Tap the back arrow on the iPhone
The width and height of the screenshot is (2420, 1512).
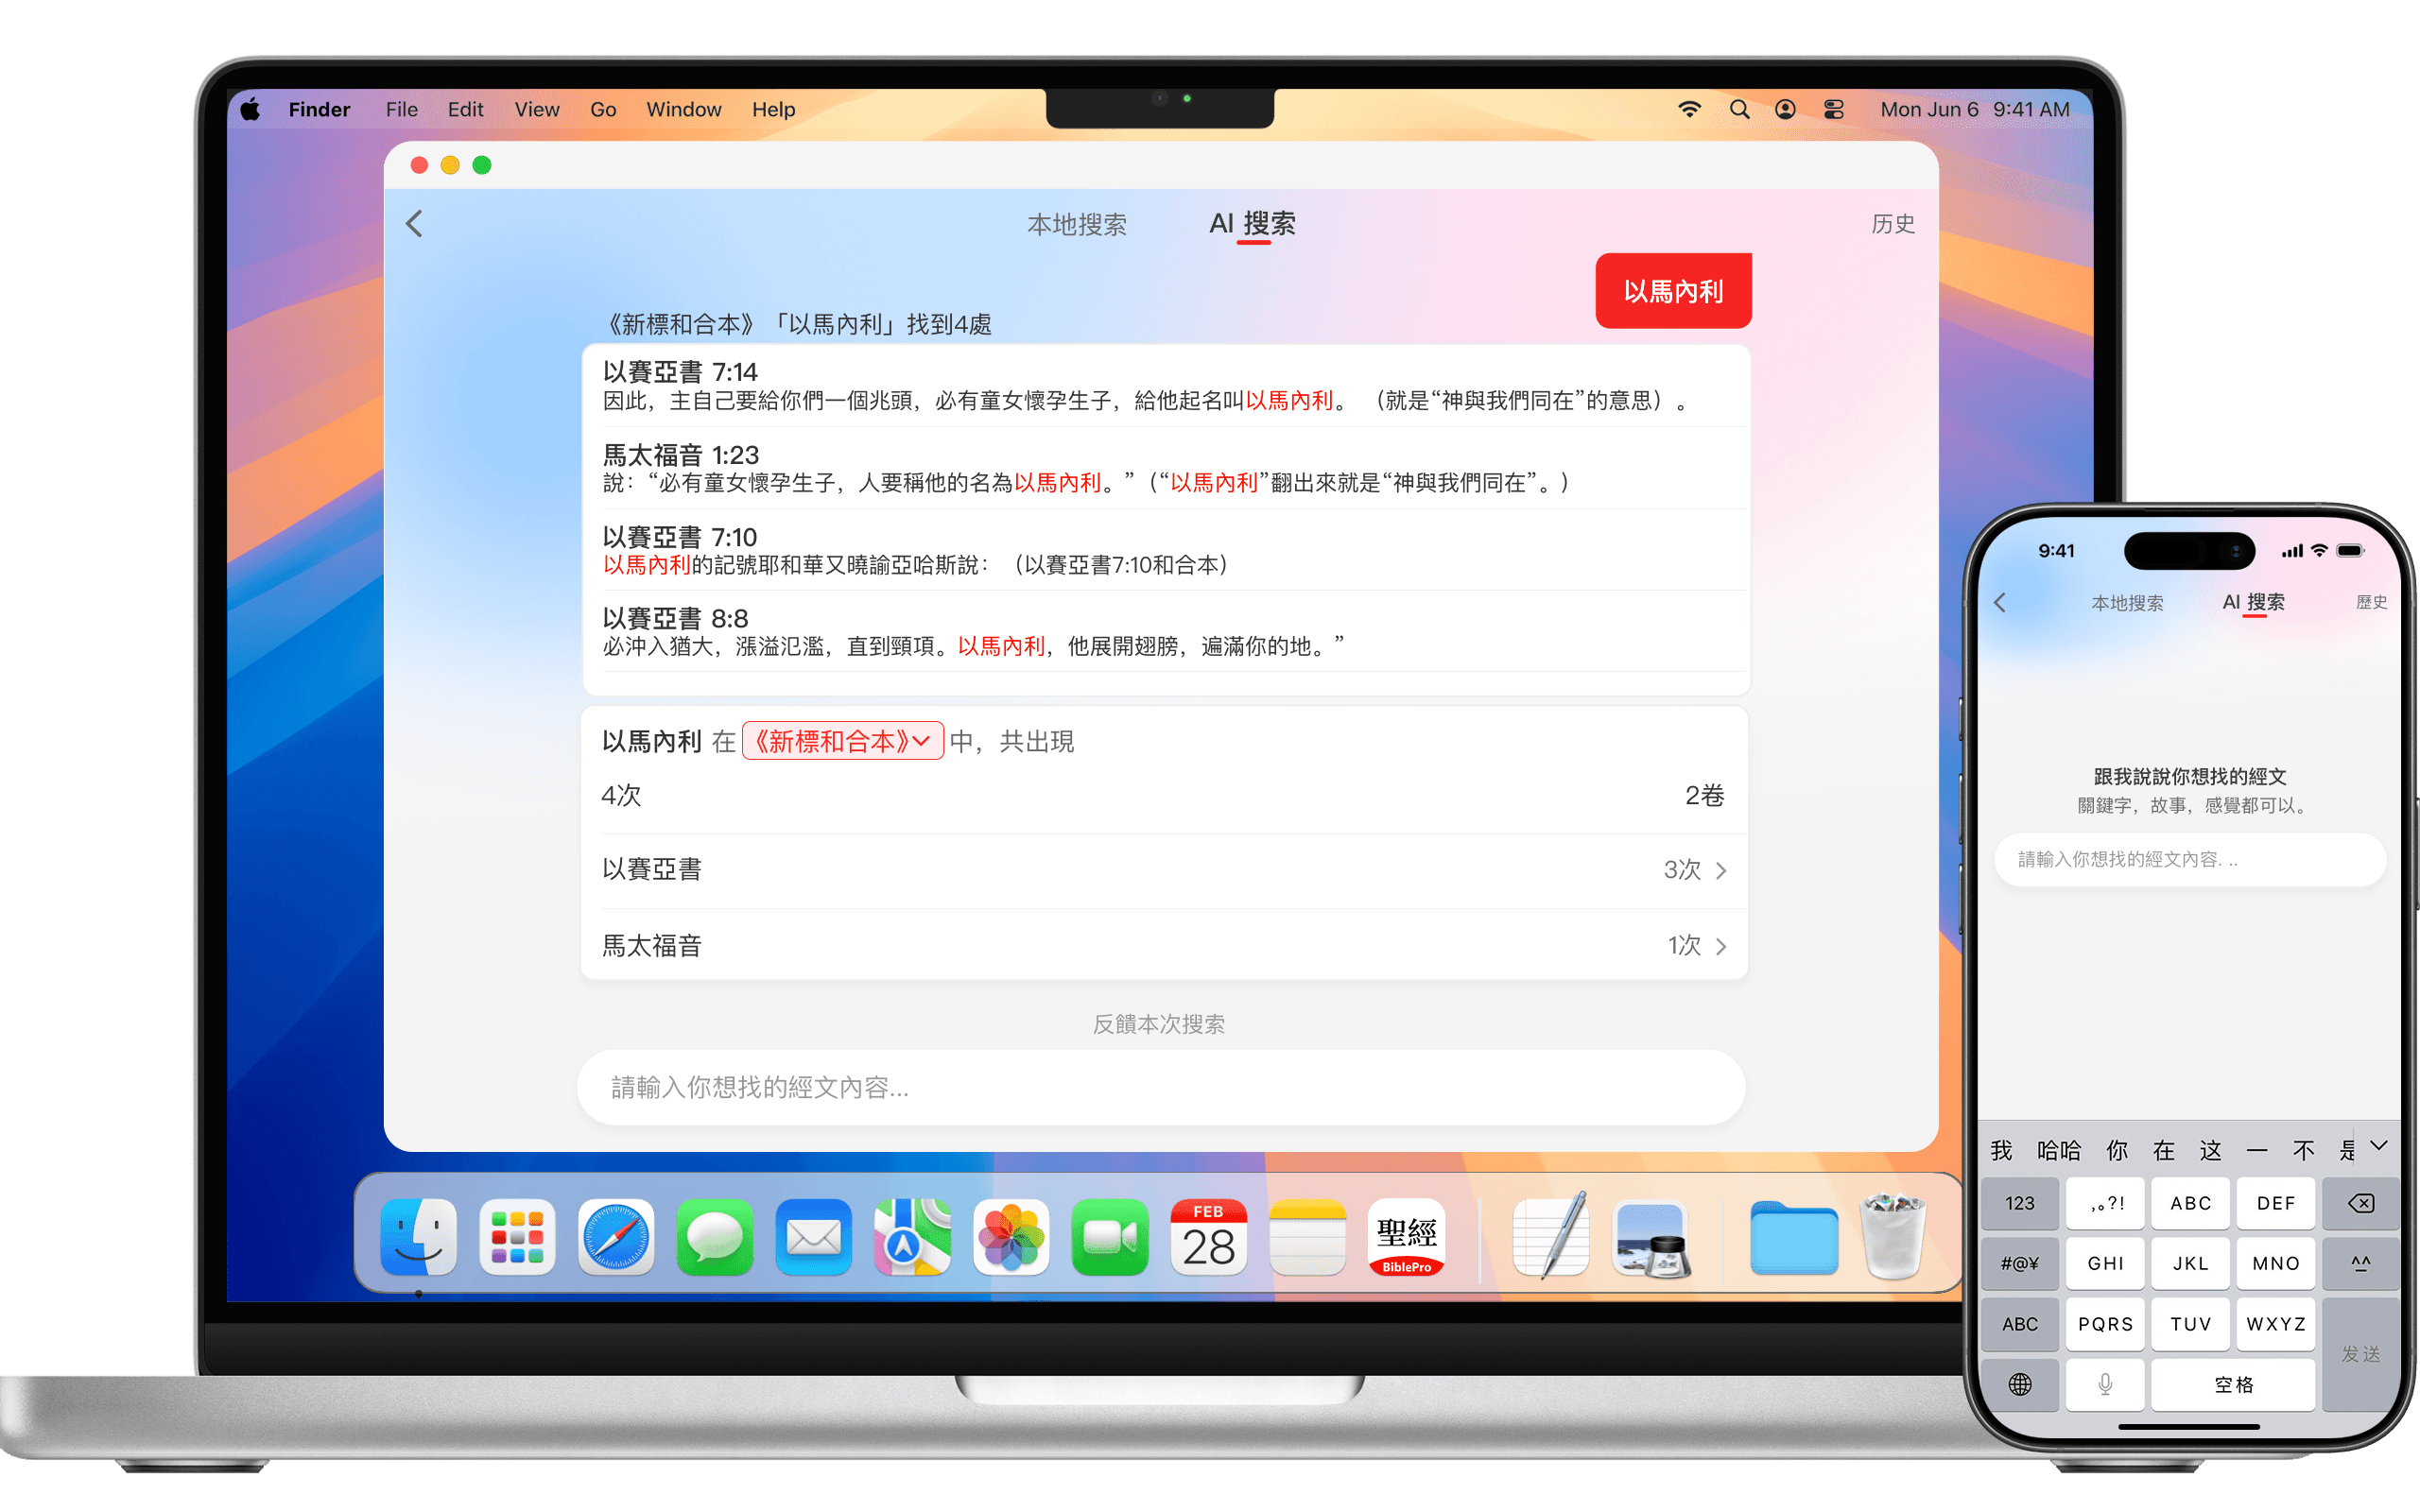tap(2000, 602)
